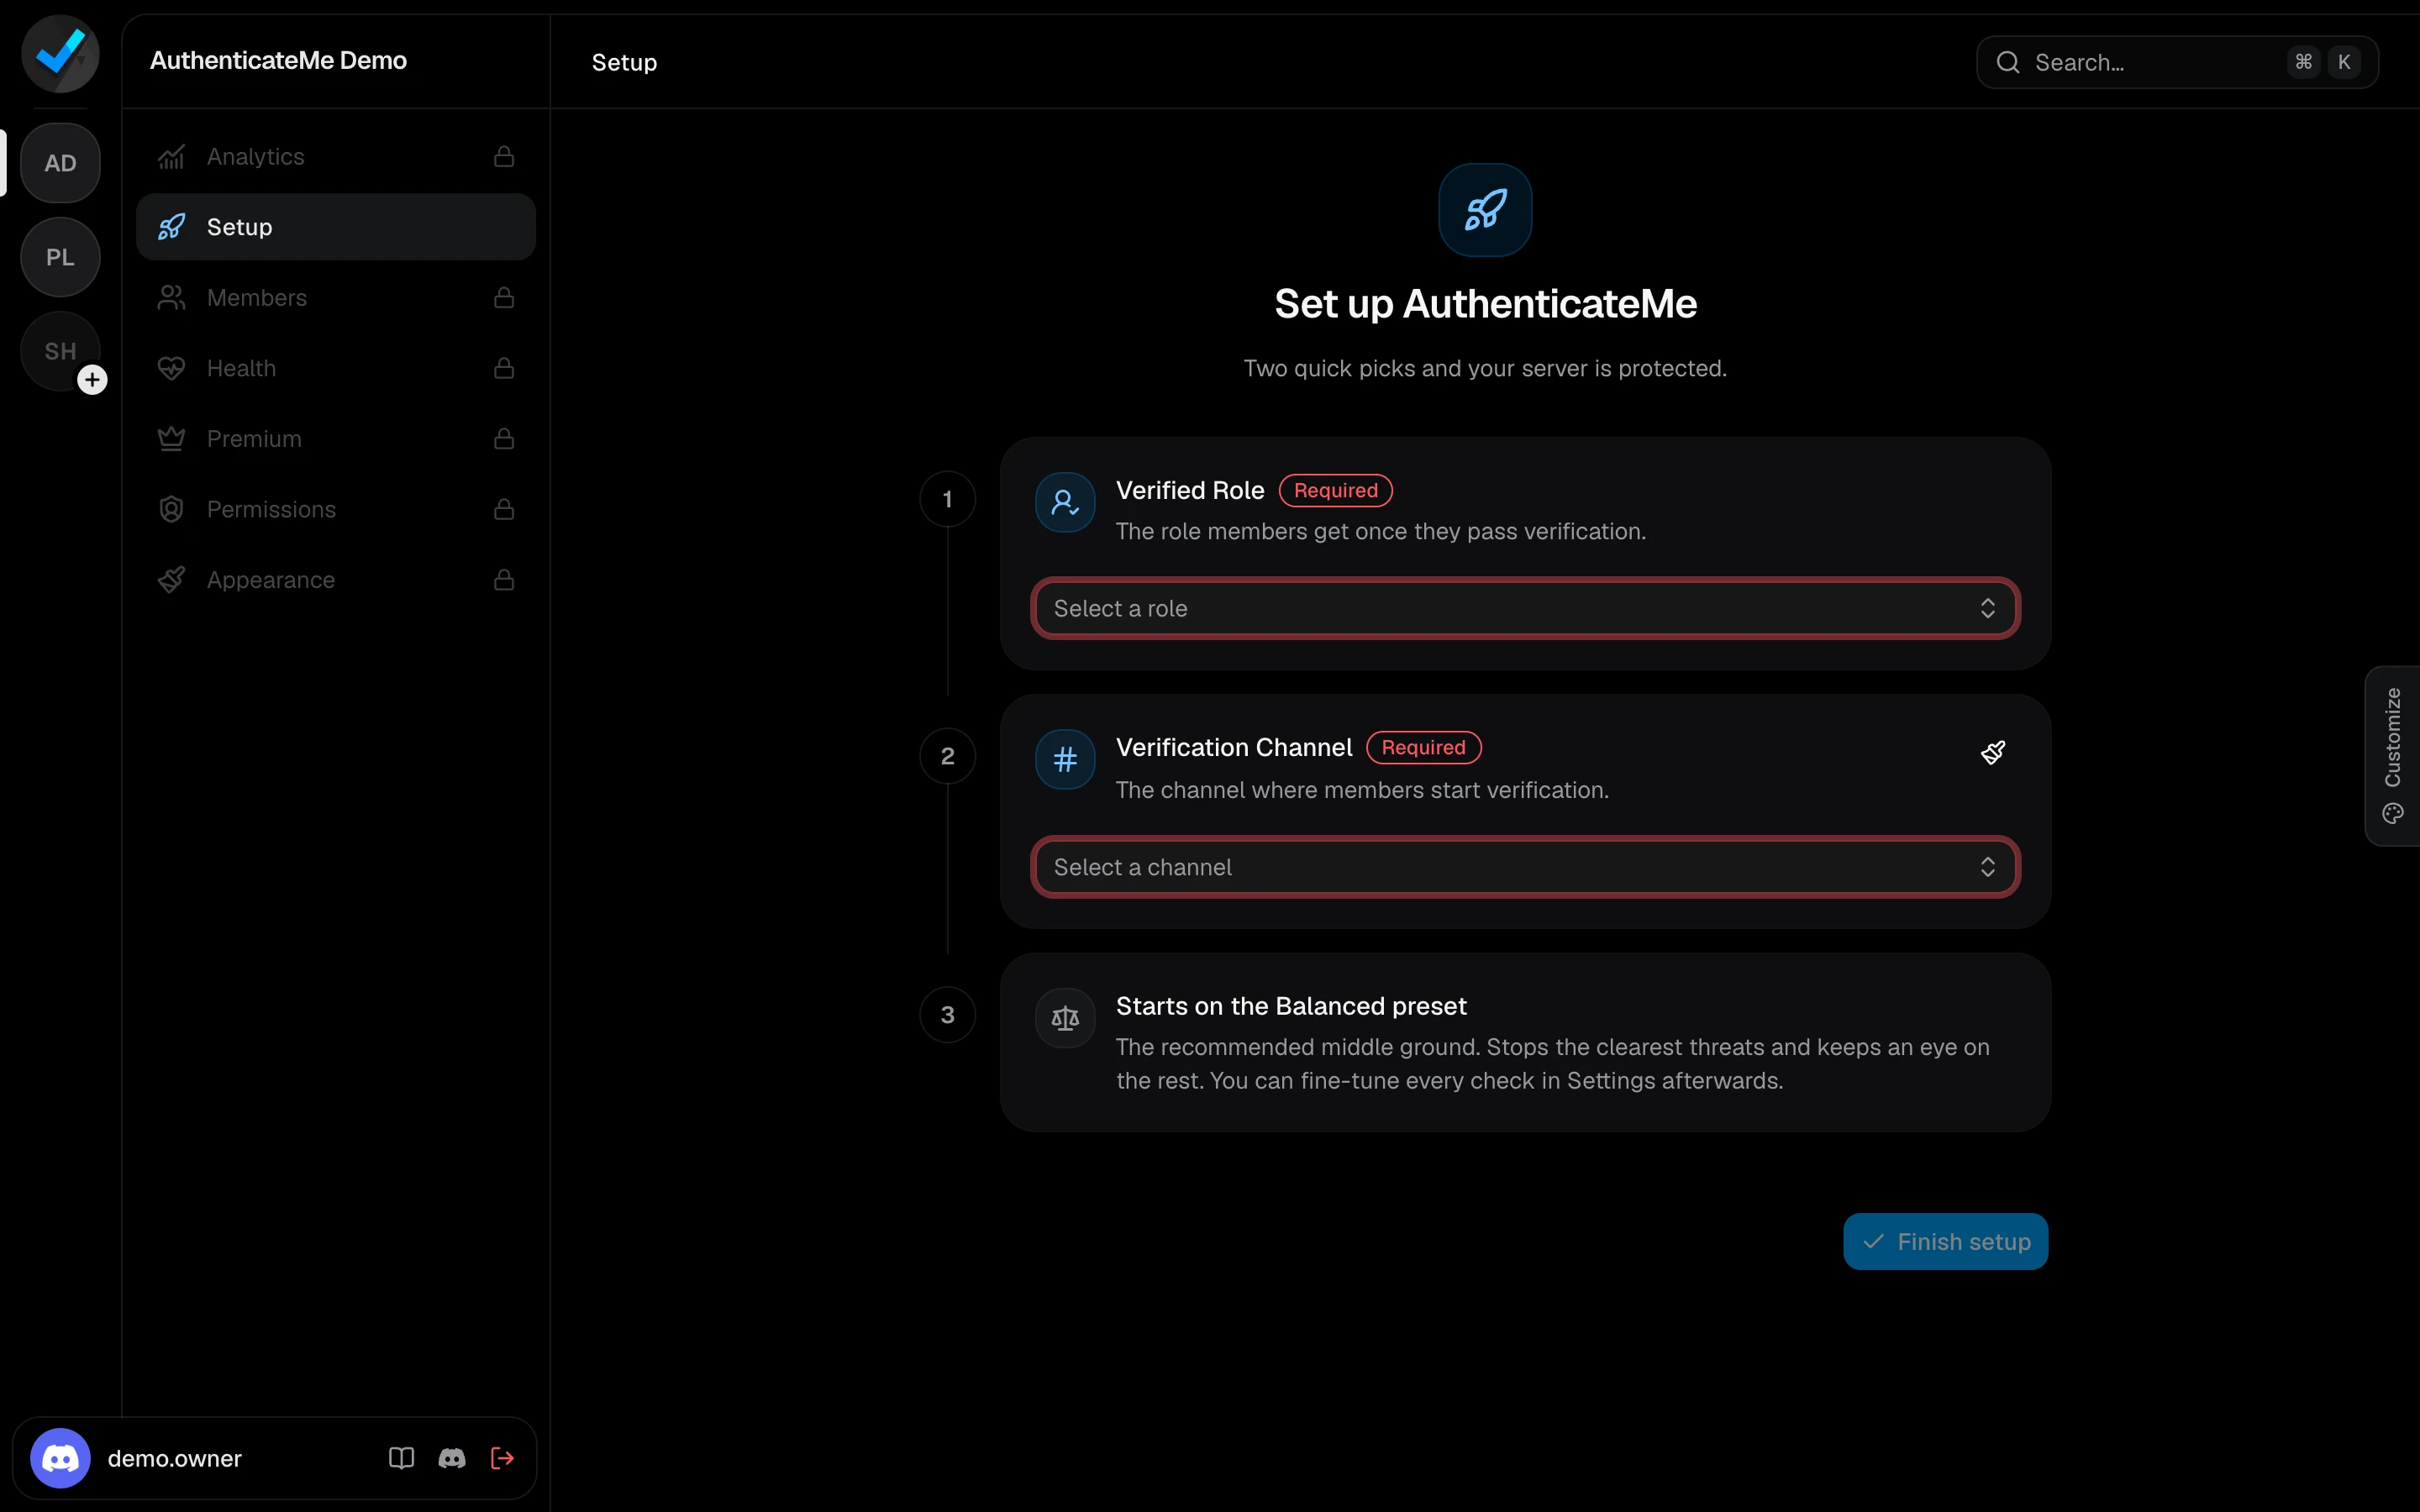
Task: Open the Setup sidebar item
Action: click(x=336, y=227)
